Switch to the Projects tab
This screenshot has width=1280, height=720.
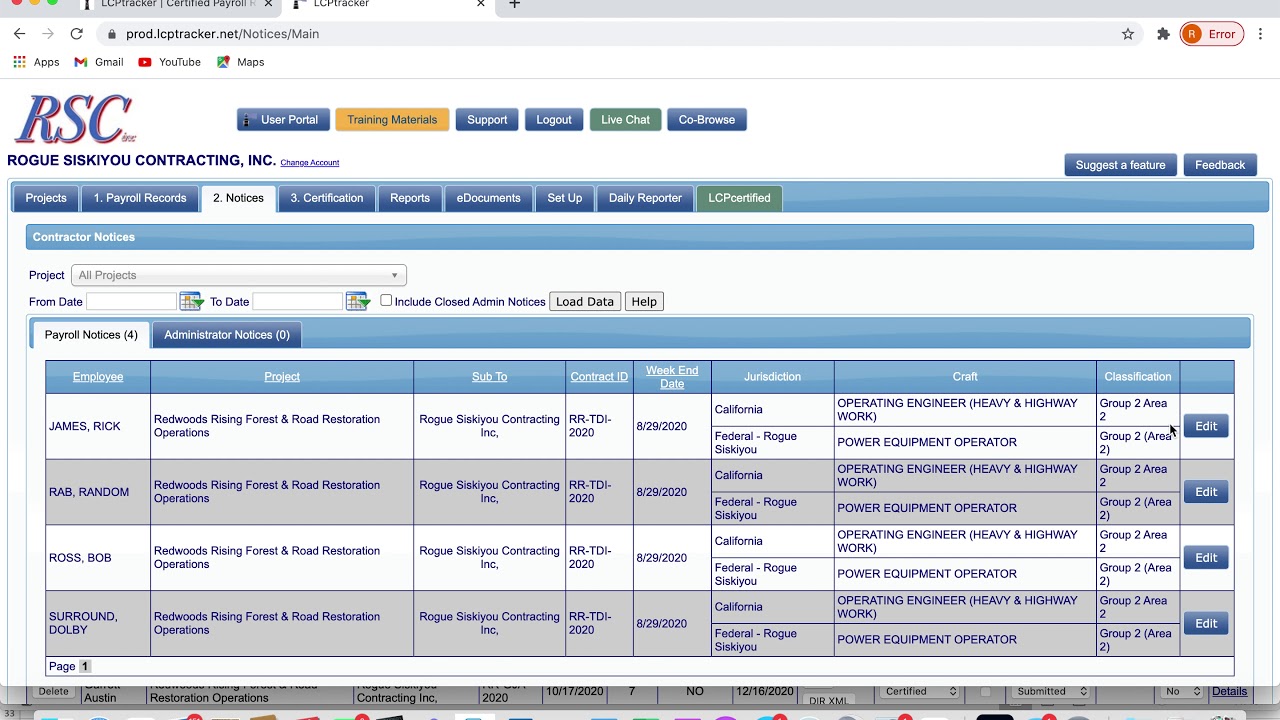point(46,198)
